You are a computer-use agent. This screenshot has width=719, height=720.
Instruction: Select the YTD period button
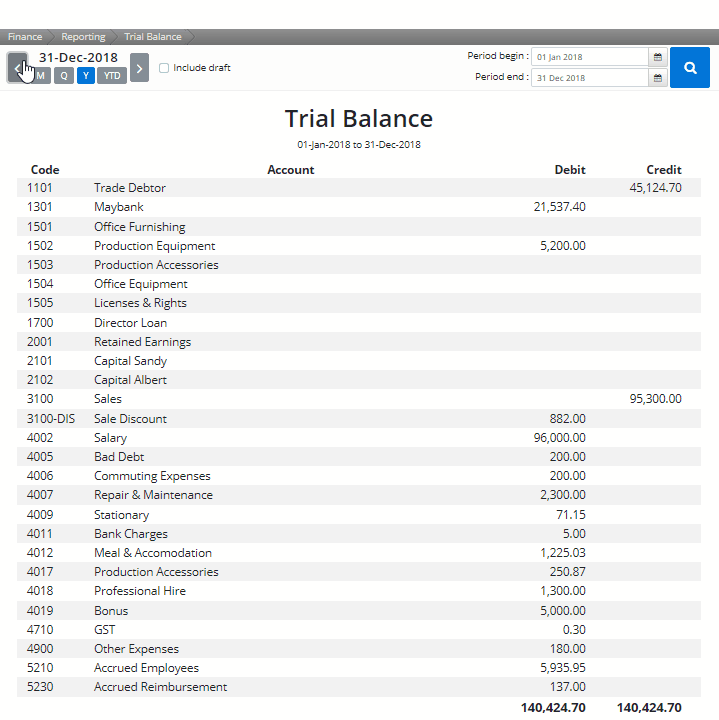click(112, 75)
